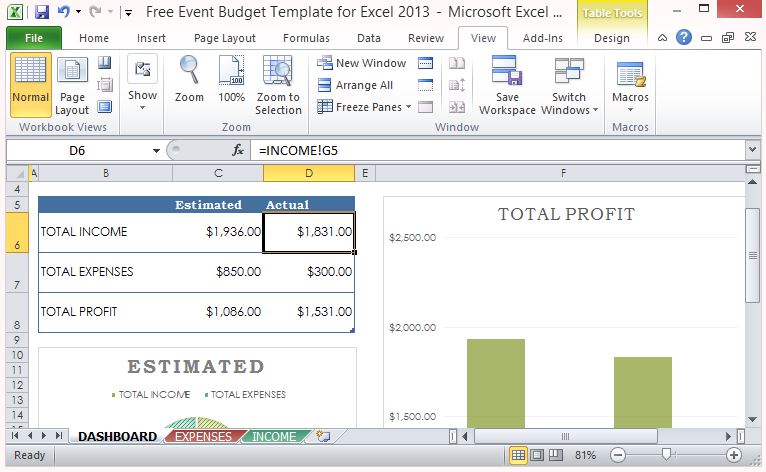Open Page Layout view from ribbon
Viewport: 766px width, 472px height.
(72, 84)
